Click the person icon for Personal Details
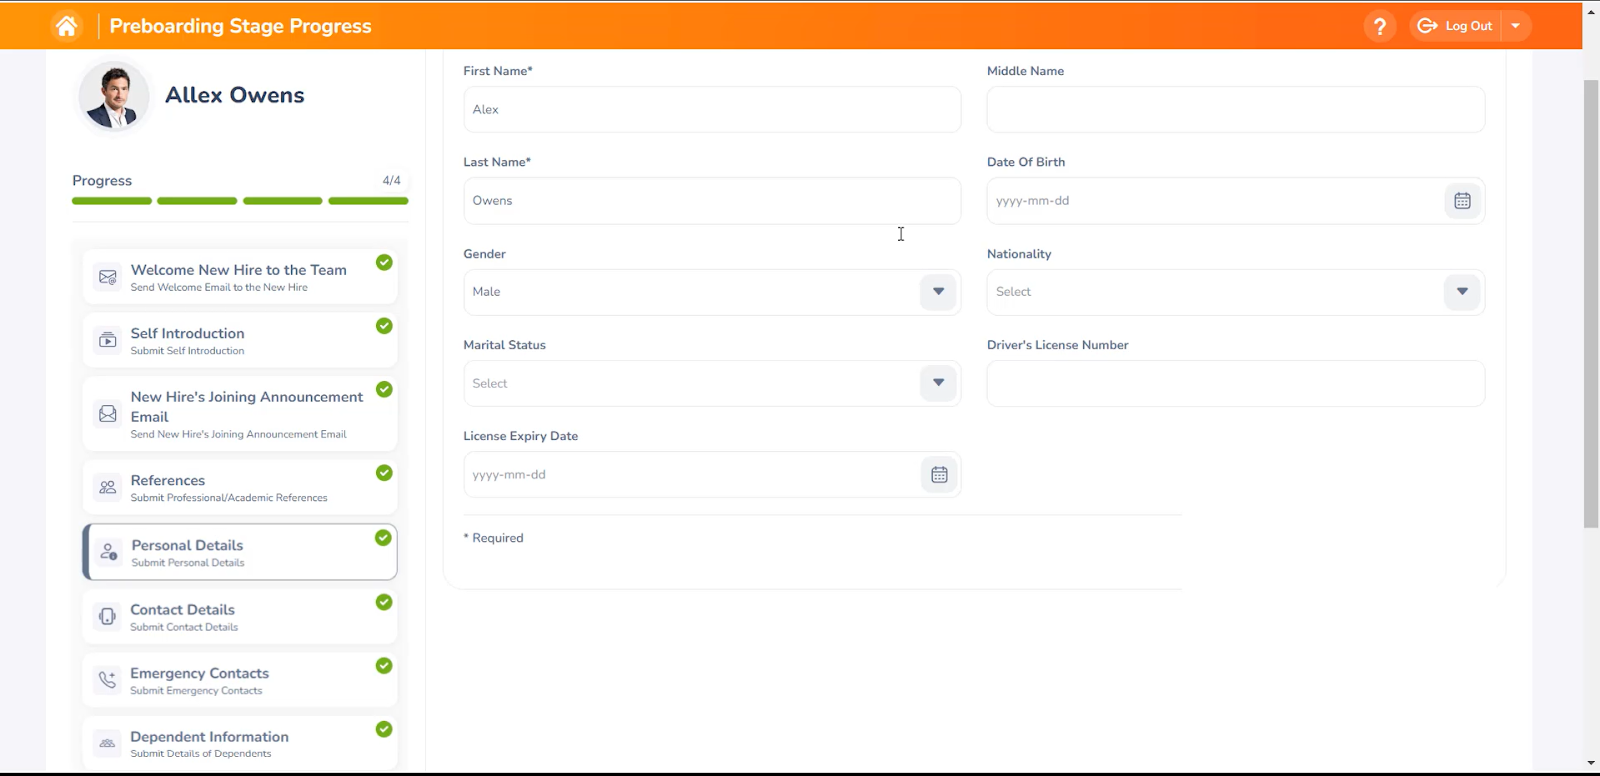Screen dimensions: 1600x776 click(x=109, y=552)
